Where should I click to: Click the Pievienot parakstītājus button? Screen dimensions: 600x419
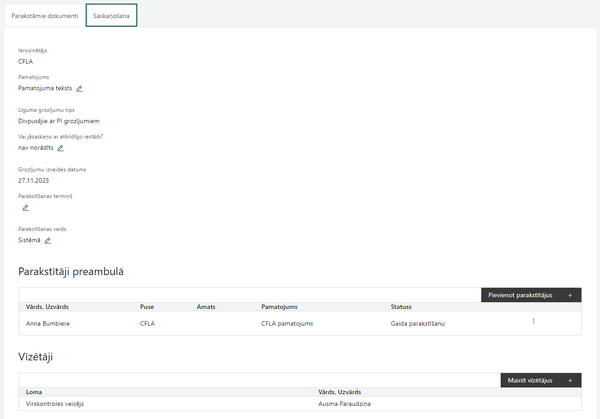tap(531, 295)
